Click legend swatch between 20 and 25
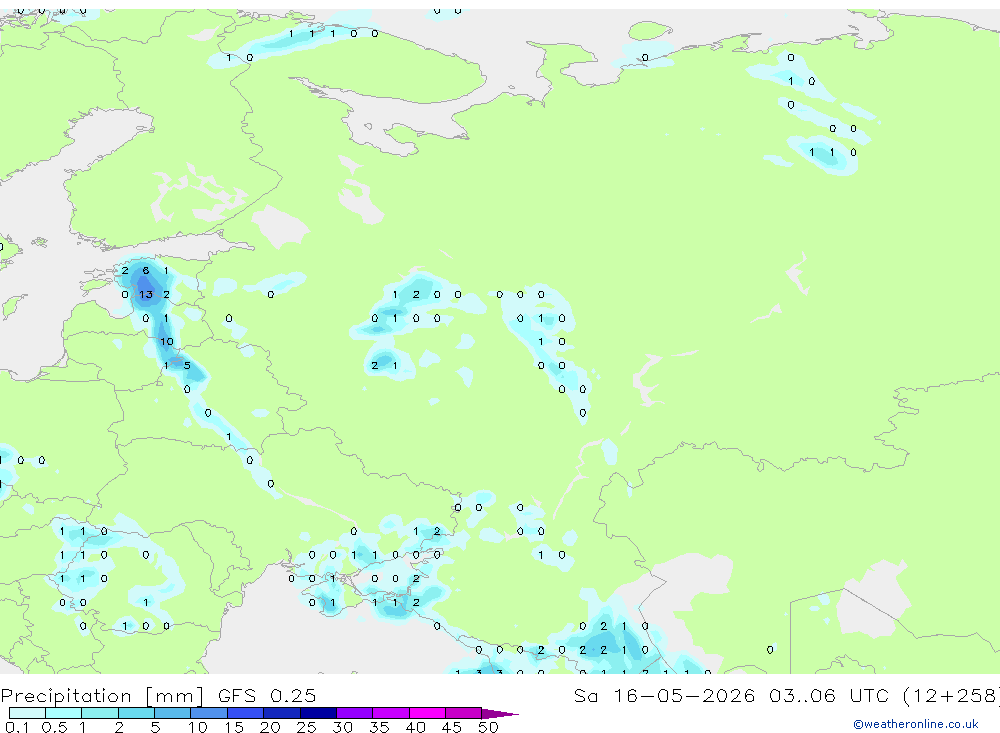This screenshot has height=733, width=1000. pyautogui.click(x=282, y=713)
